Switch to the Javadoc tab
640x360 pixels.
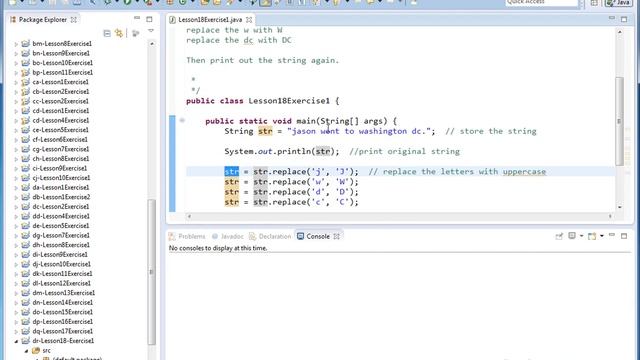pos(228,236)
